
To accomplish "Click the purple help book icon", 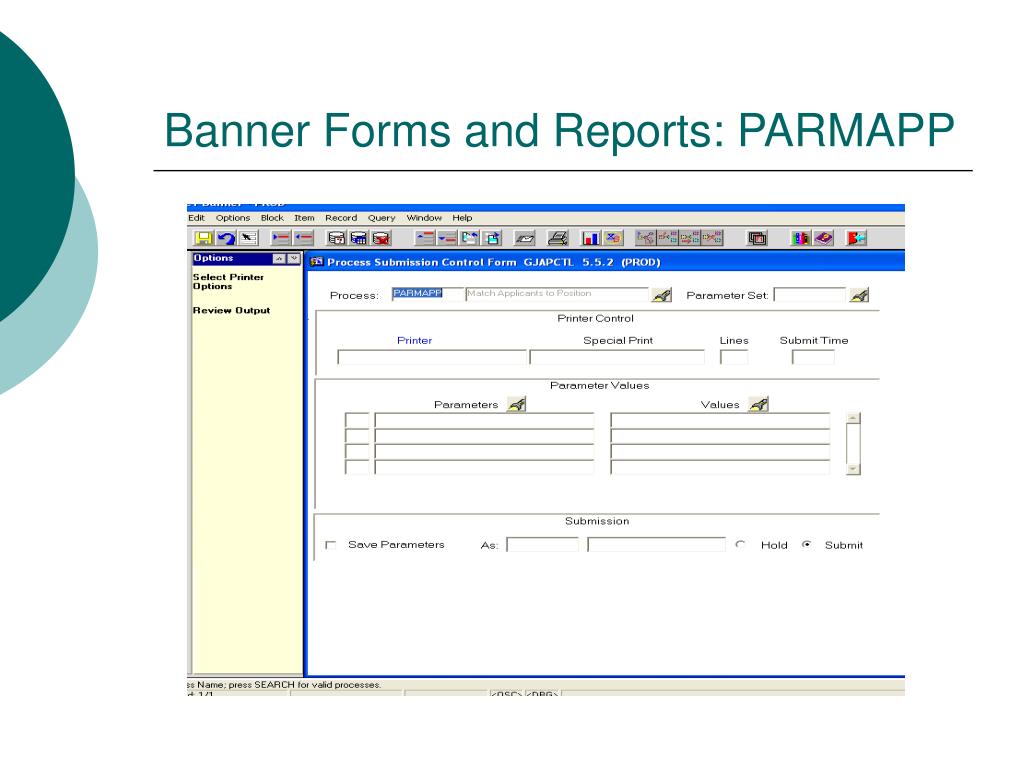I will 823,238.
